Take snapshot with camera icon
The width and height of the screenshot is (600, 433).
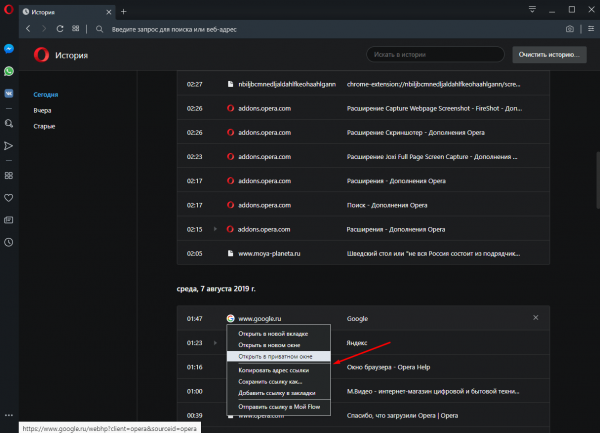(x=569, y=29)
